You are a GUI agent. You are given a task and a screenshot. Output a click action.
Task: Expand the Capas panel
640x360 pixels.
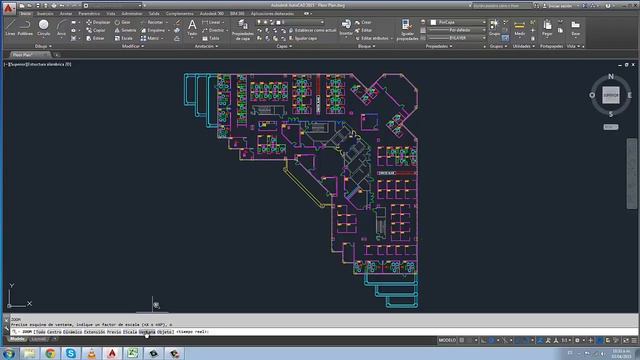point(284,46)
